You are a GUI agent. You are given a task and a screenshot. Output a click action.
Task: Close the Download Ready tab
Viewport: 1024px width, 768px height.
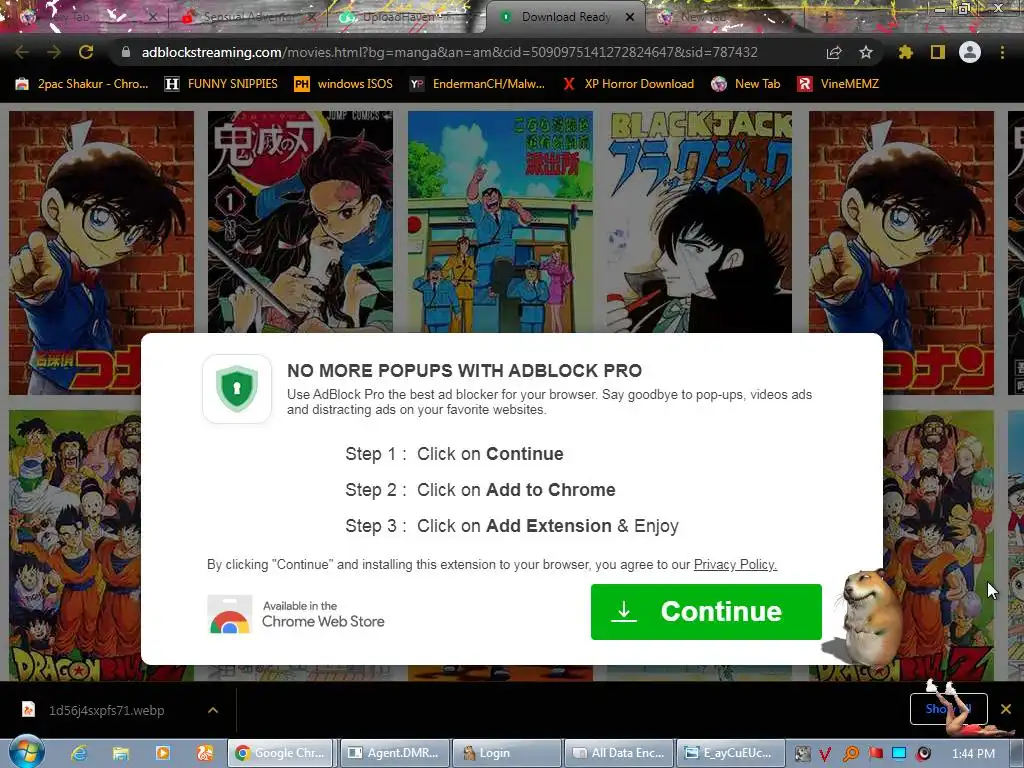[x=630, y=17]
